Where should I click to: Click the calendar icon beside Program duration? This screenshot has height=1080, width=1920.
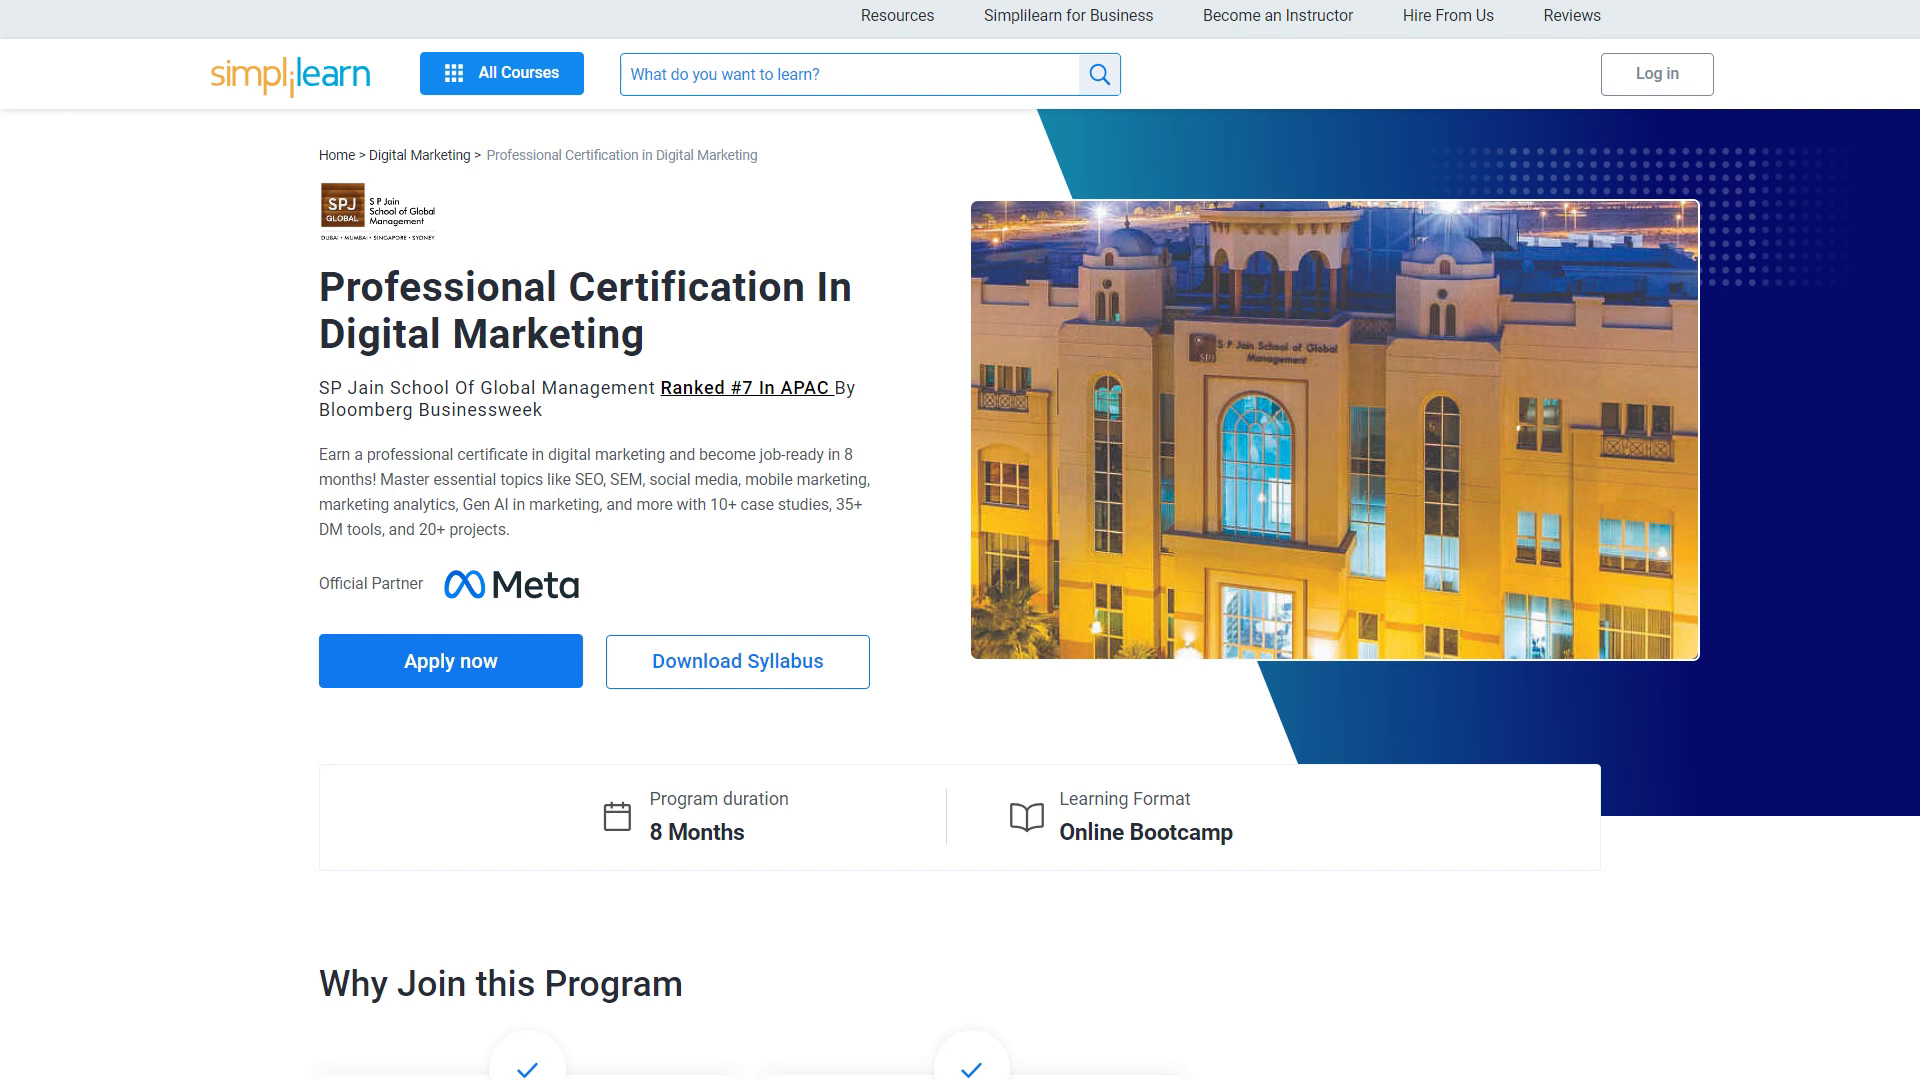tap(617, 816)
